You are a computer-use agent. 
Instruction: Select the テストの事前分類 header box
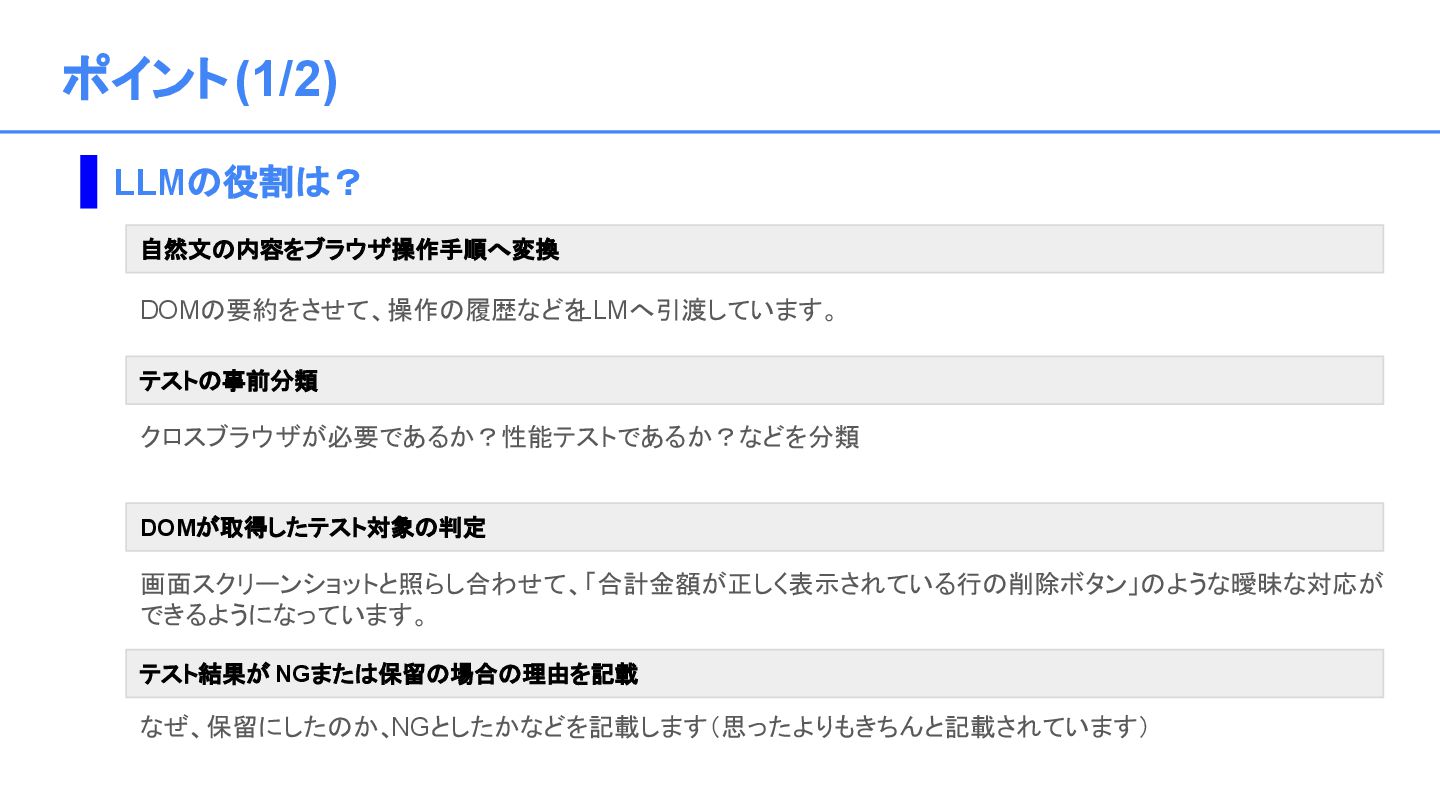click(x=754, y=380)
